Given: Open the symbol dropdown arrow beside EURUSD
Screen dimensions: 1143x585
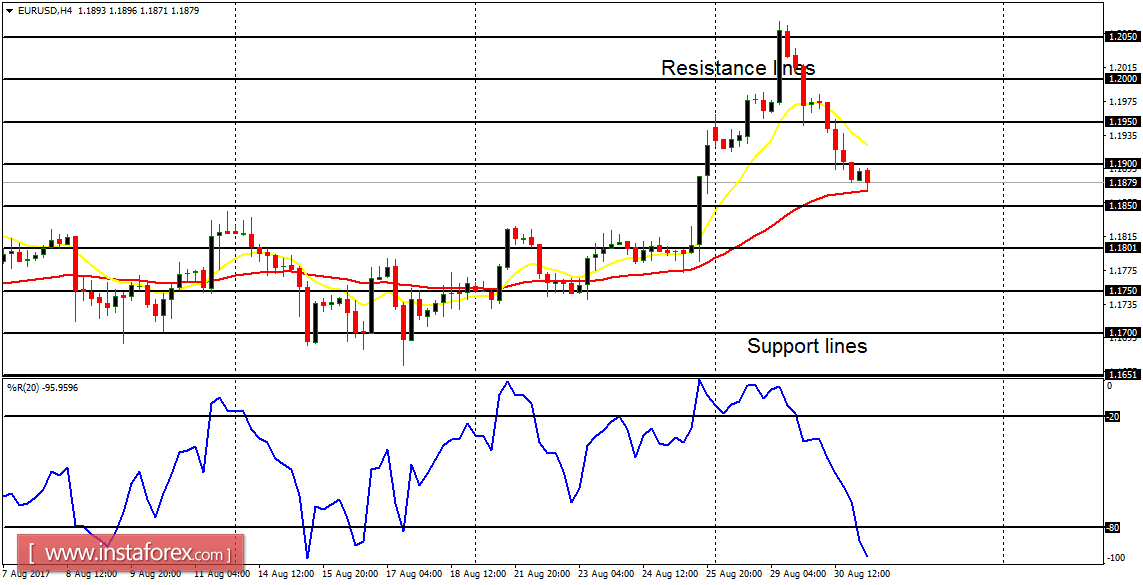Looking at the screenshot, I should pyautogui.click(x=10, y=10).
